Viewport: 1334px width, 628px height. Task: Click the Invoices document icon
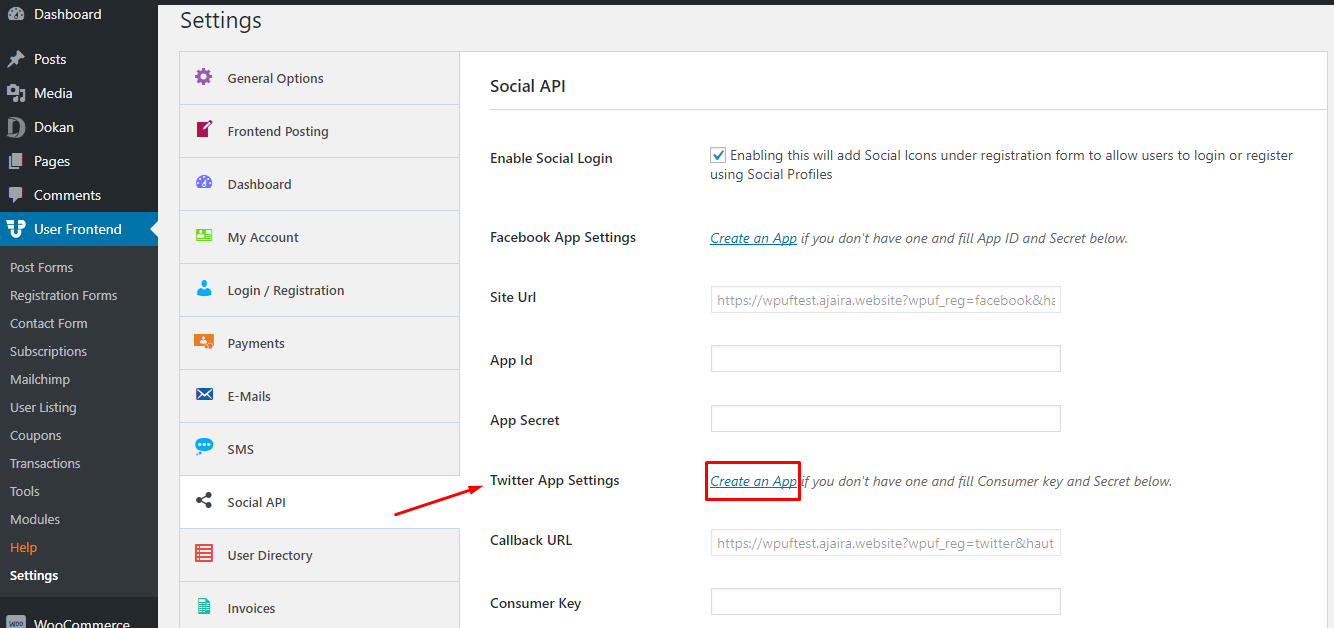204,607
